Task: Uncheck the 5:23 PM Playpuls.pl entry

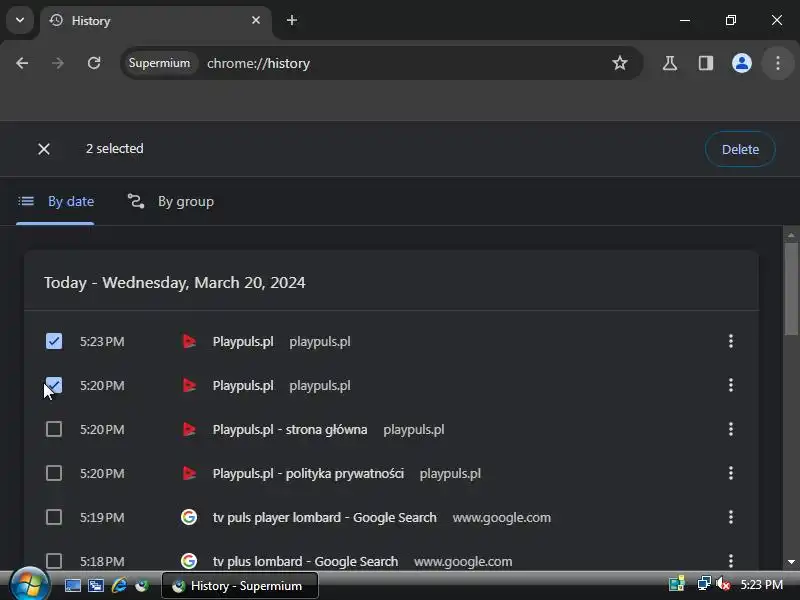Action: (x=54, y=341)
